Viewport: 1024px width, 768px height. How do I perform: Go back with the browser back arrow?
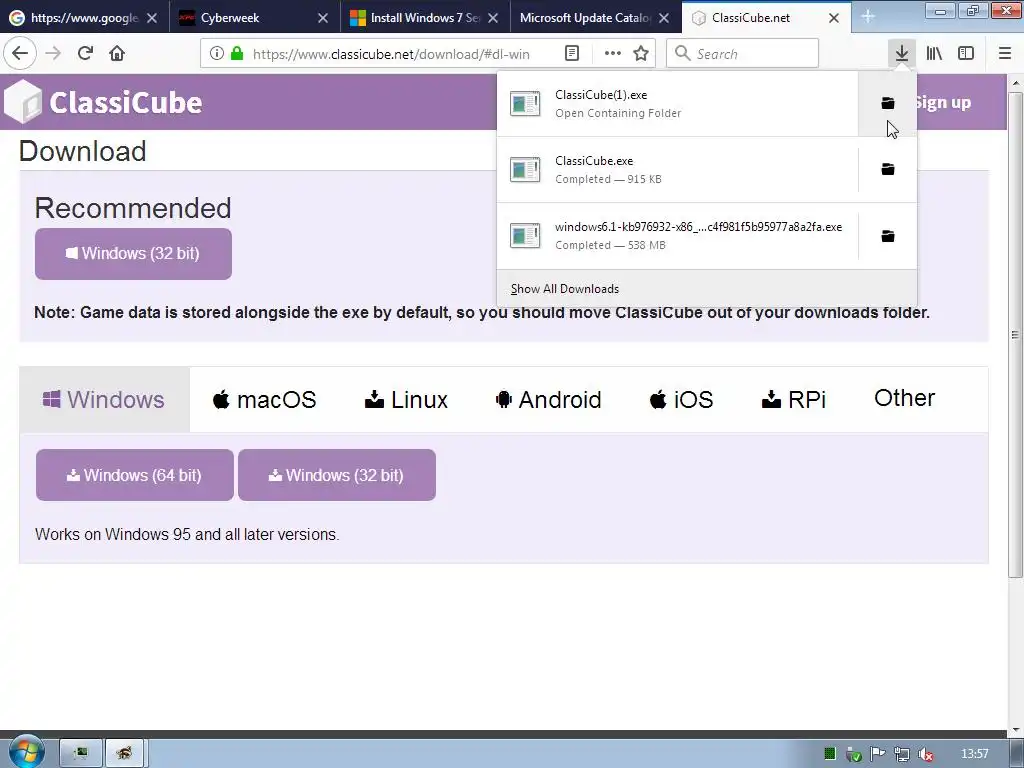[20, 53]
